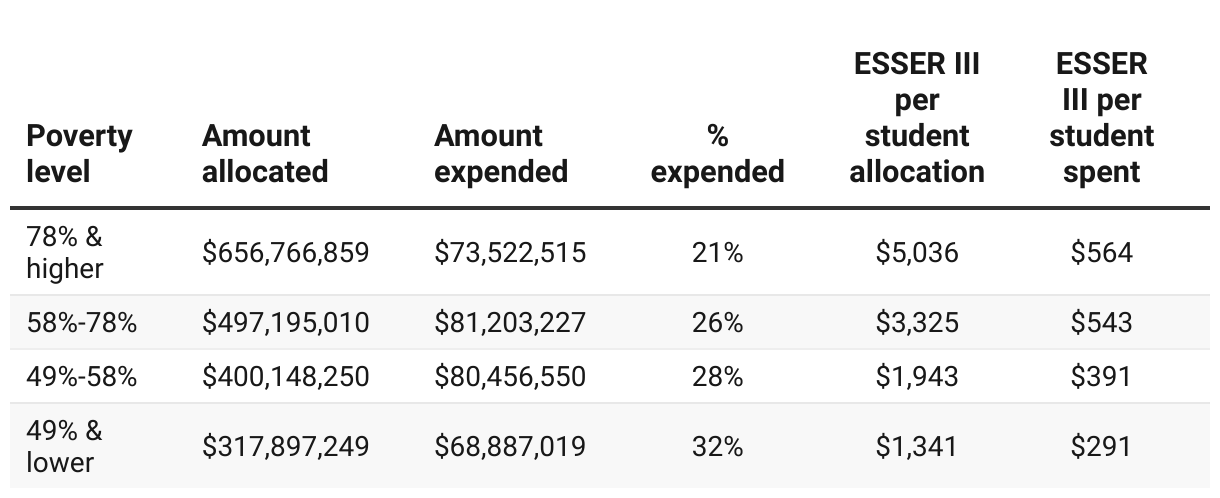Click the $5,036 per student allocation
Screen dimensions: 1220x498
click(917, 252)
